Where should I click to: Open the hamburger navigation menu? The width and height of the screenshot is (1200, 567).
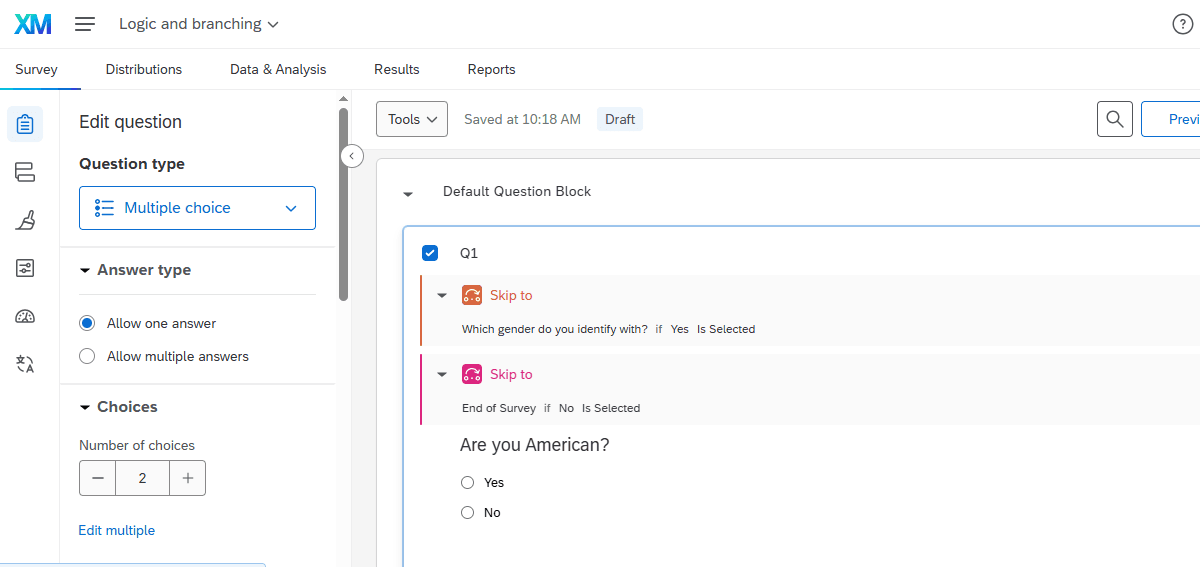pos(85,24)
